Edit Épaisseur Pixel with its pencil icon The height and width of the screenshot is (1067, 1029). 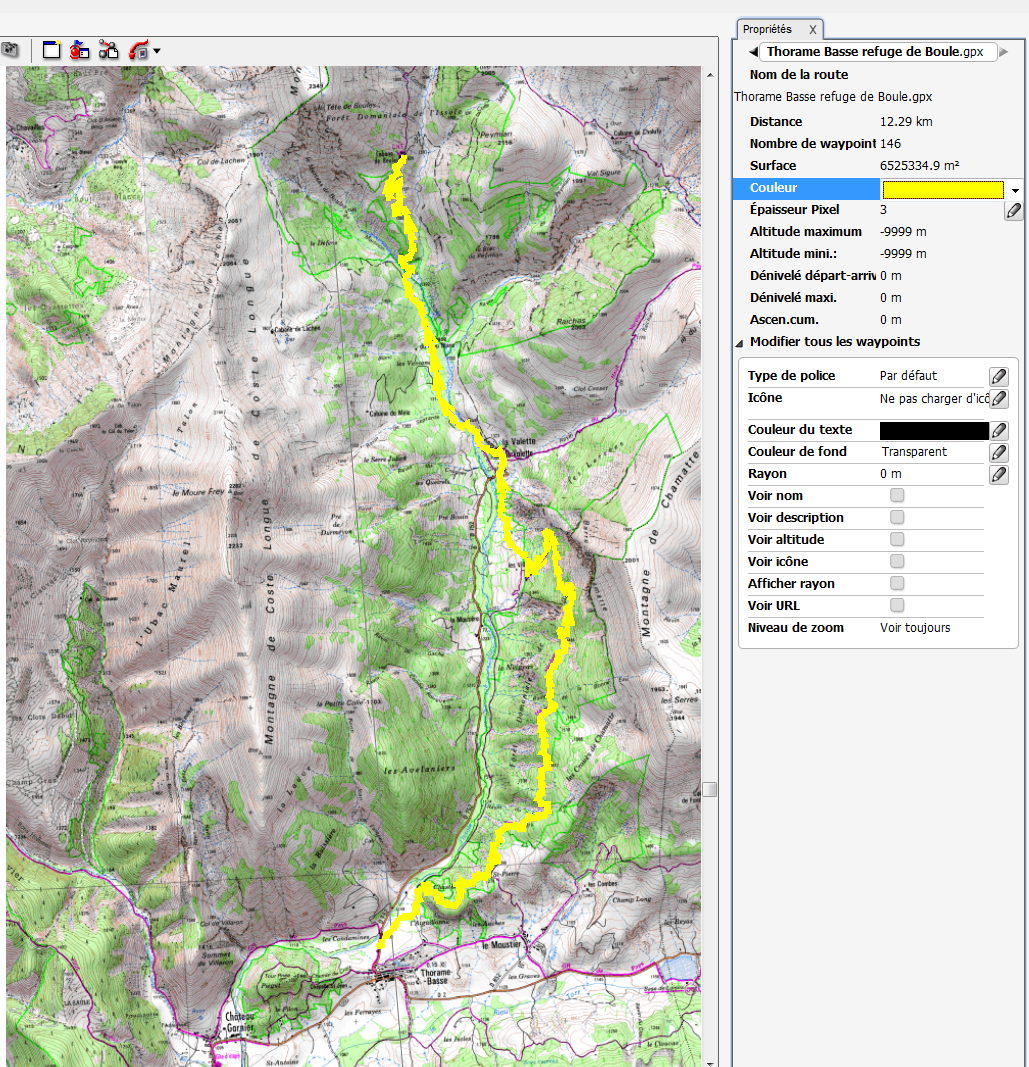pyautogui.click(x=1013, y=210)
